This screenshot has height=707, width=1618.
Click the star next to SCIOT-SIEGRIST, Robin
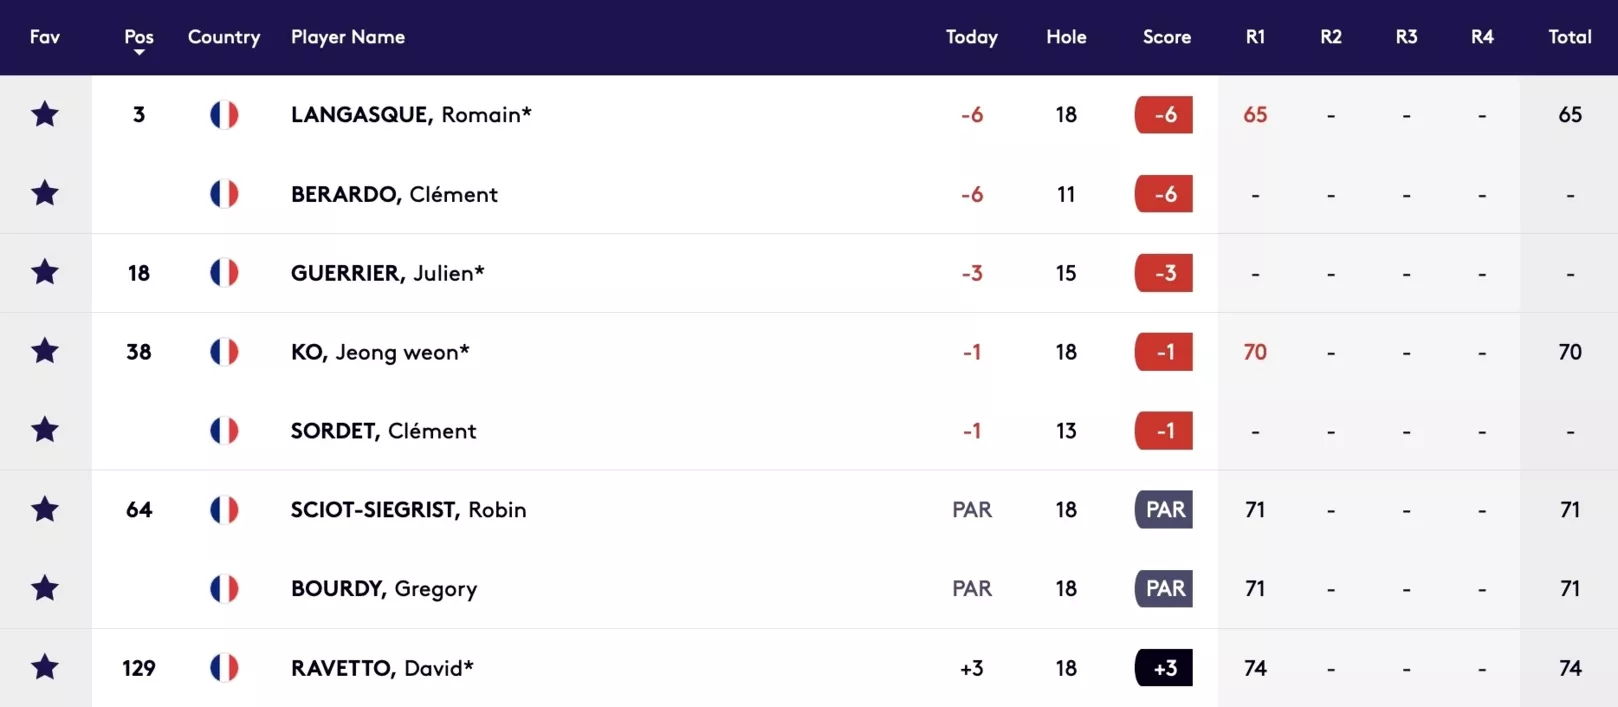pyautogui.click(x=45, y=509)
